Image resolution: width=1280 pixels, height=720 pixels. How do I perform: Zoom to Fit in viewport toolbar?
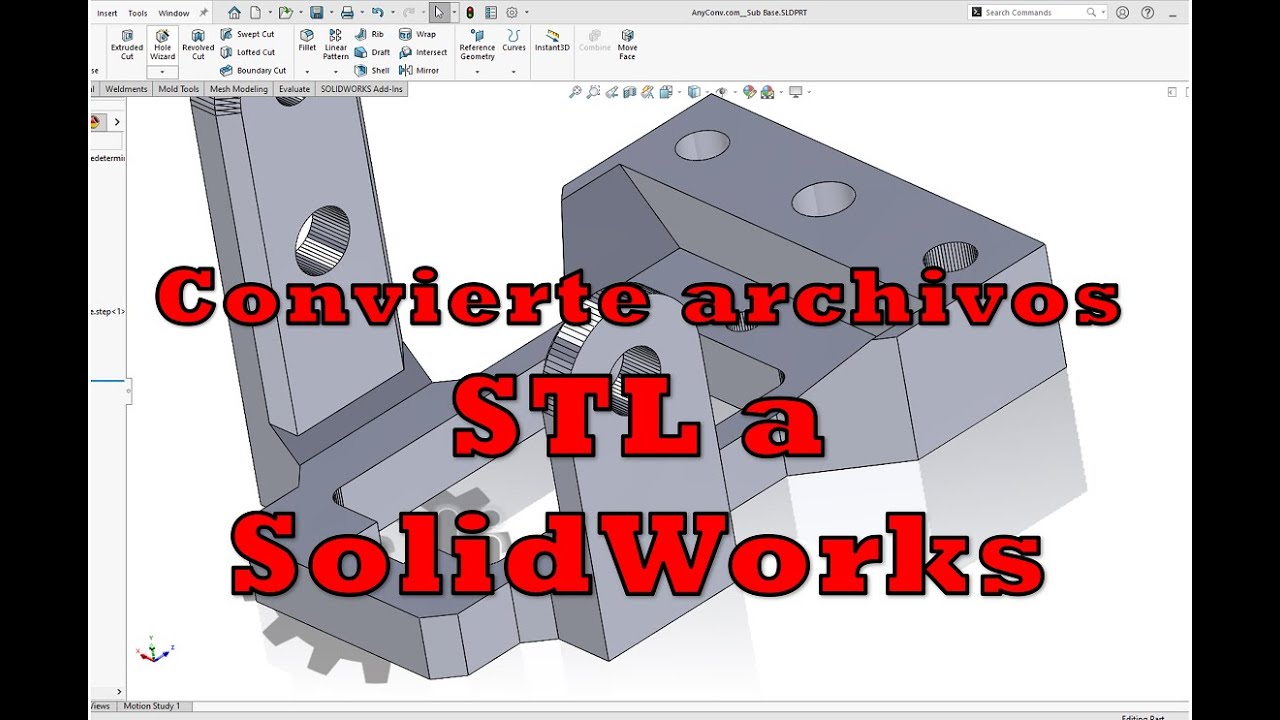(575, 92)
